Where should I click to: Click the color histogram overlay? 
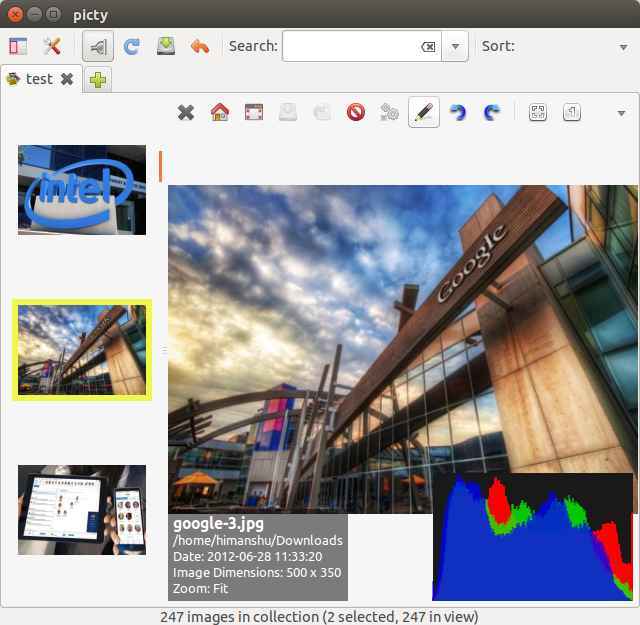coord(532,536)
